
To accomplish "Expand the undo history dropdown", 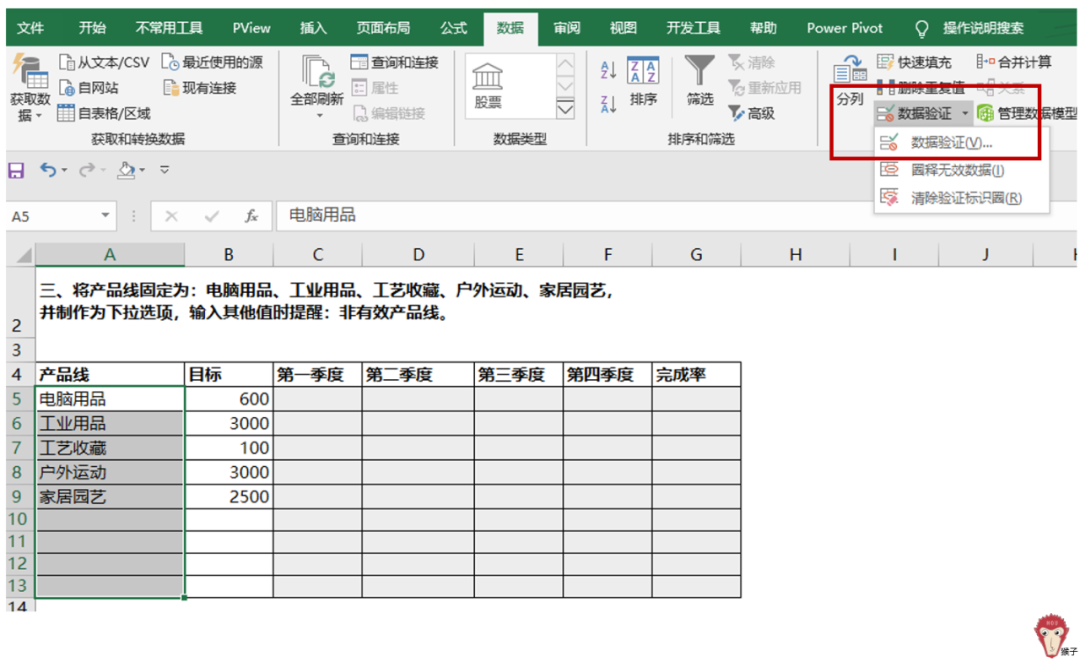I will tap(65, 170).
